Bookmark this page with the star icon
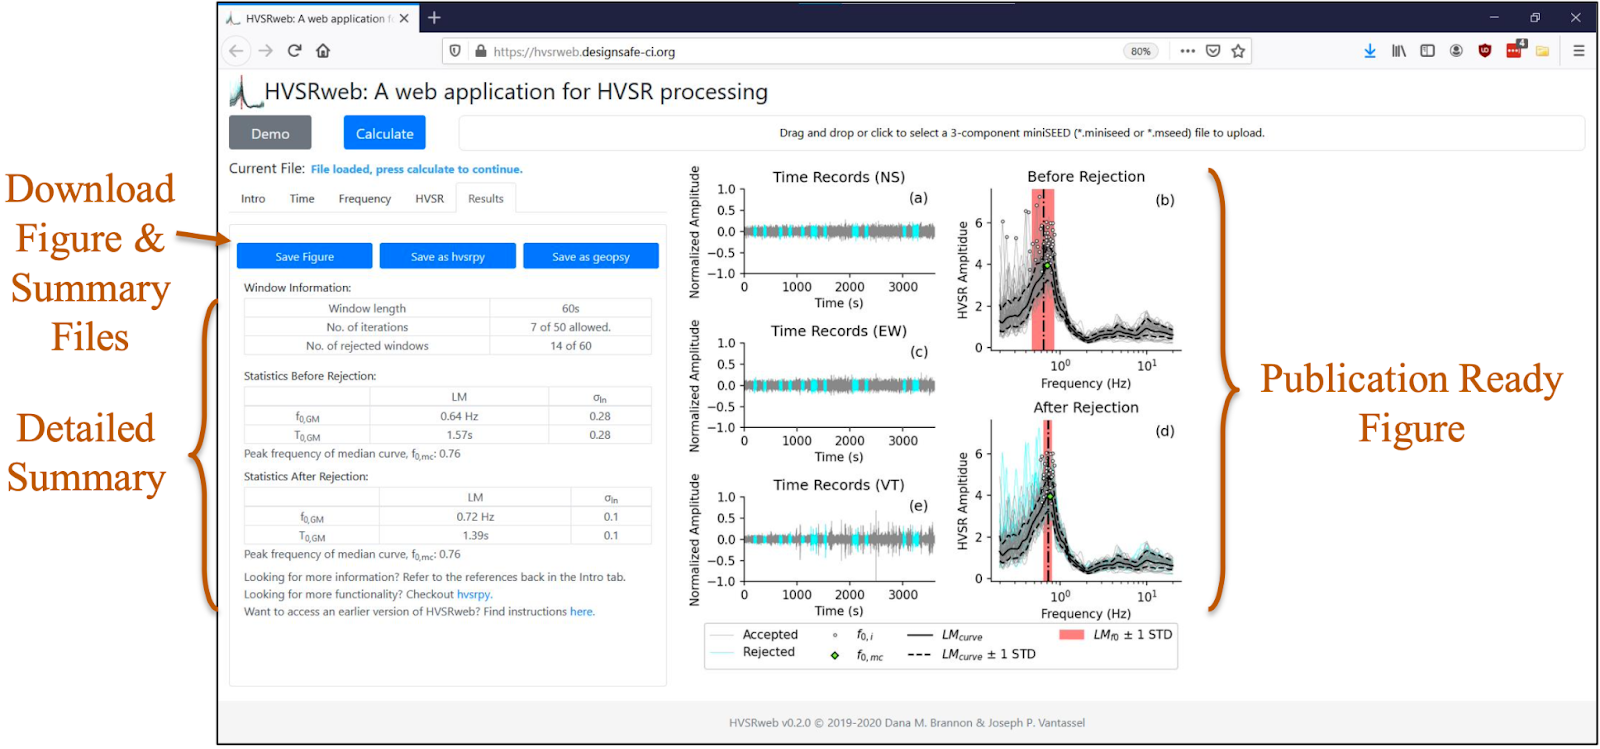This screenshot has height=749, width=1600. tap(1238, 51)
